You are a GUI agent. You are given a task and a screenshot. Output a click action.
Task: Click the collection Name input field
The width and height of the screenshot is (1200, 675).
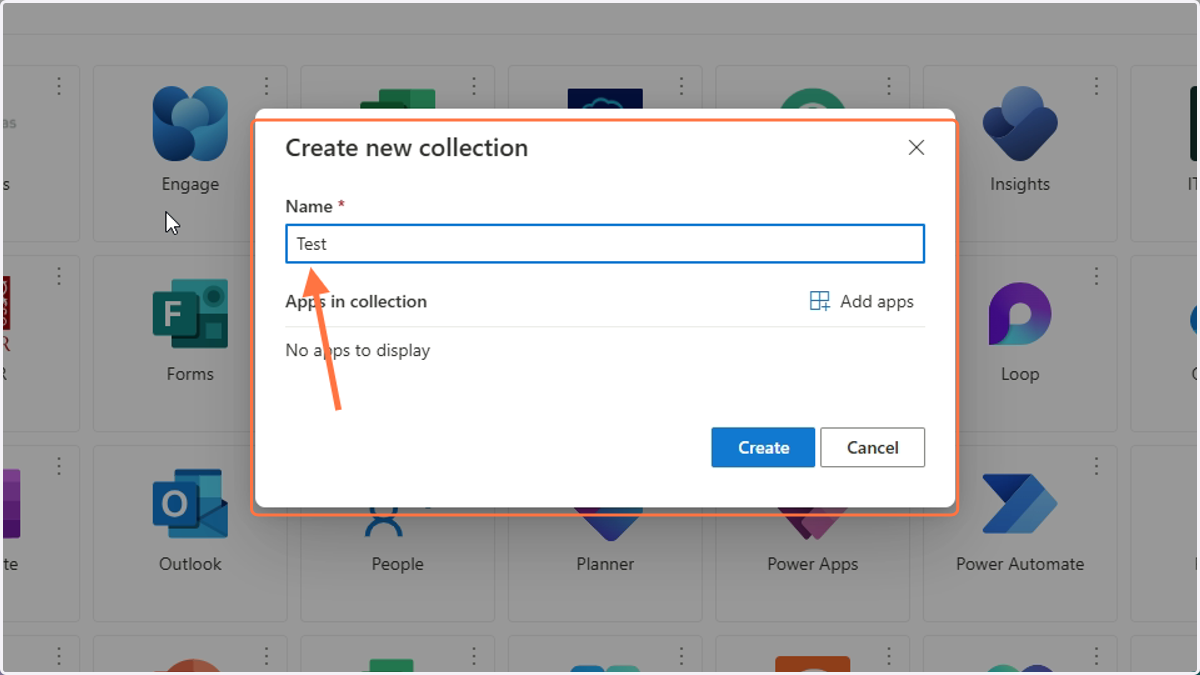click(605, 244)
